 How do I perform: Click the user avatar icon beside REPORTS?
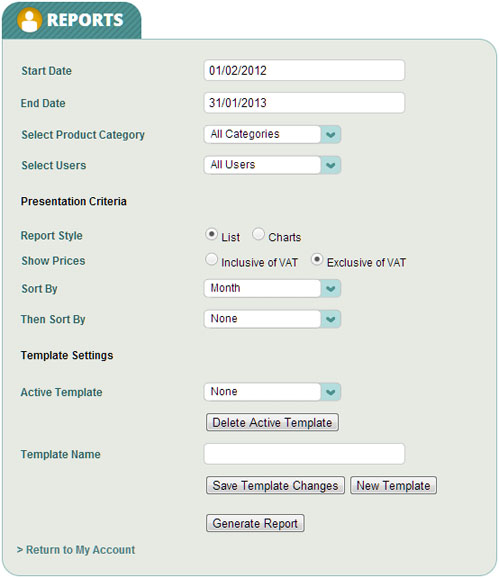click(29, 20)
